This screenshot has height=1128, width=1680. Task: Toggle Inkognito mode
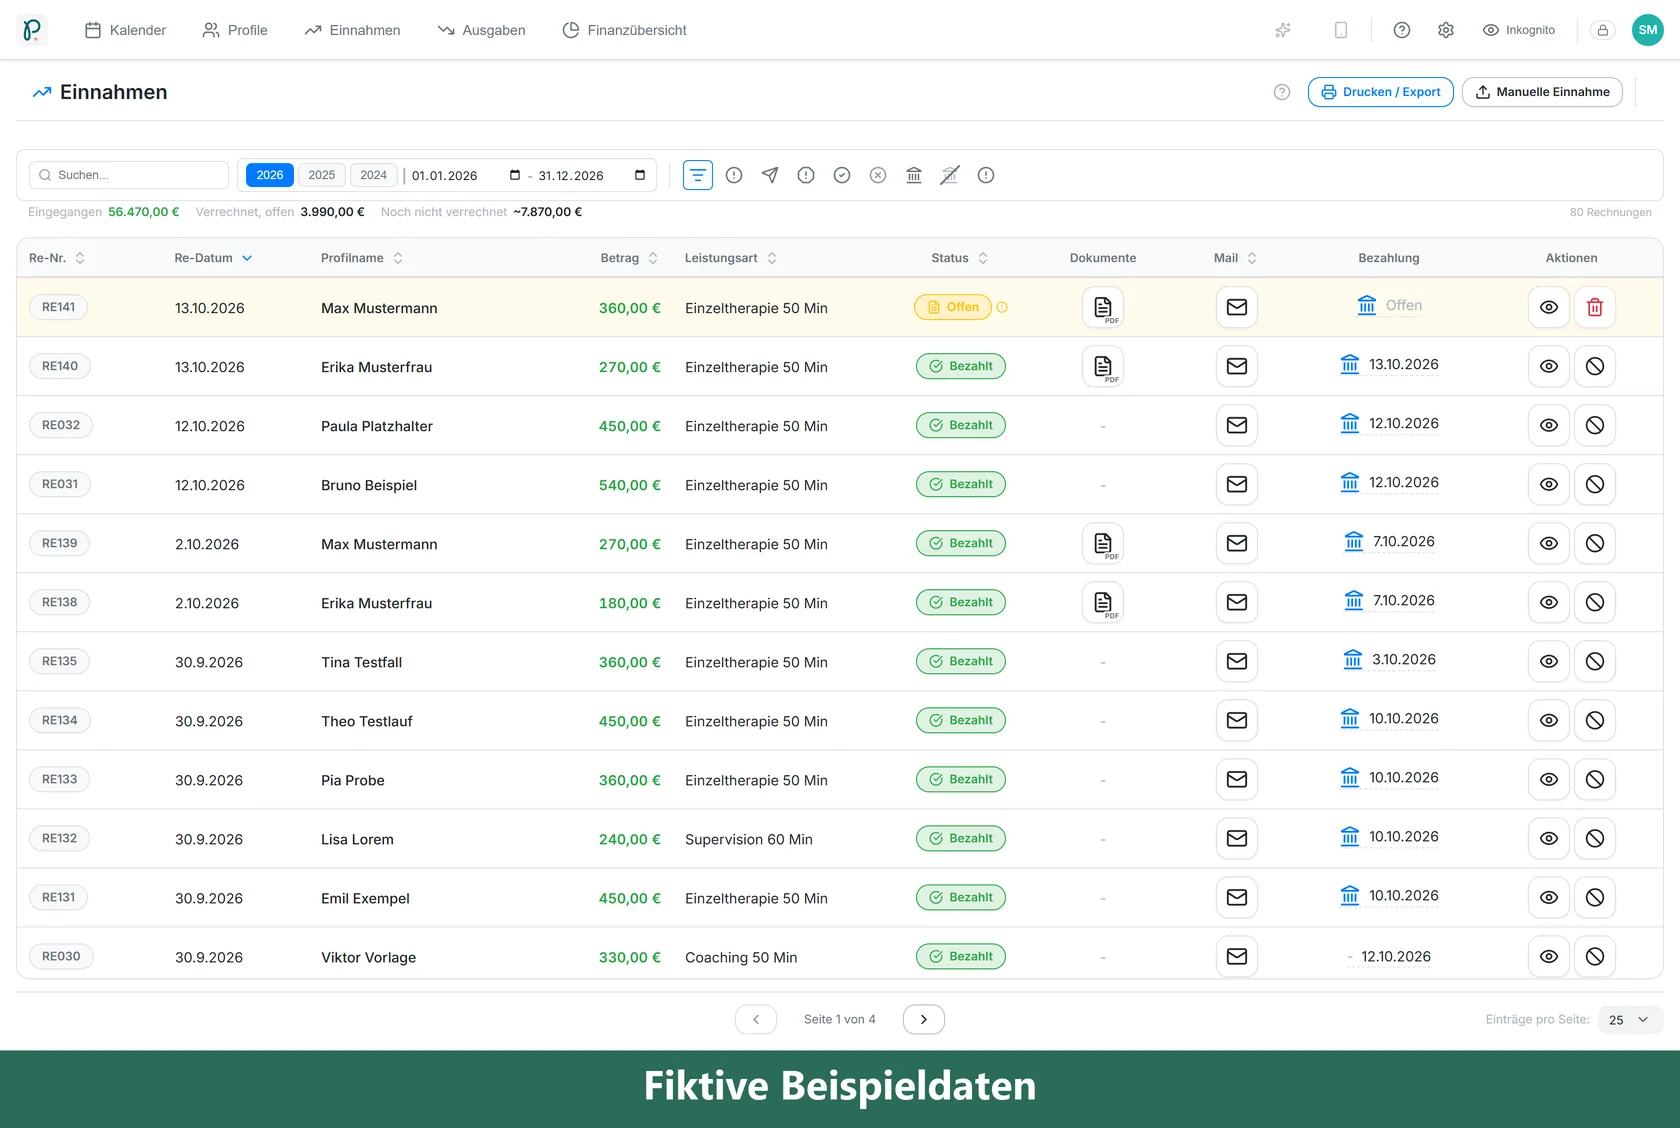point(1519,30)
